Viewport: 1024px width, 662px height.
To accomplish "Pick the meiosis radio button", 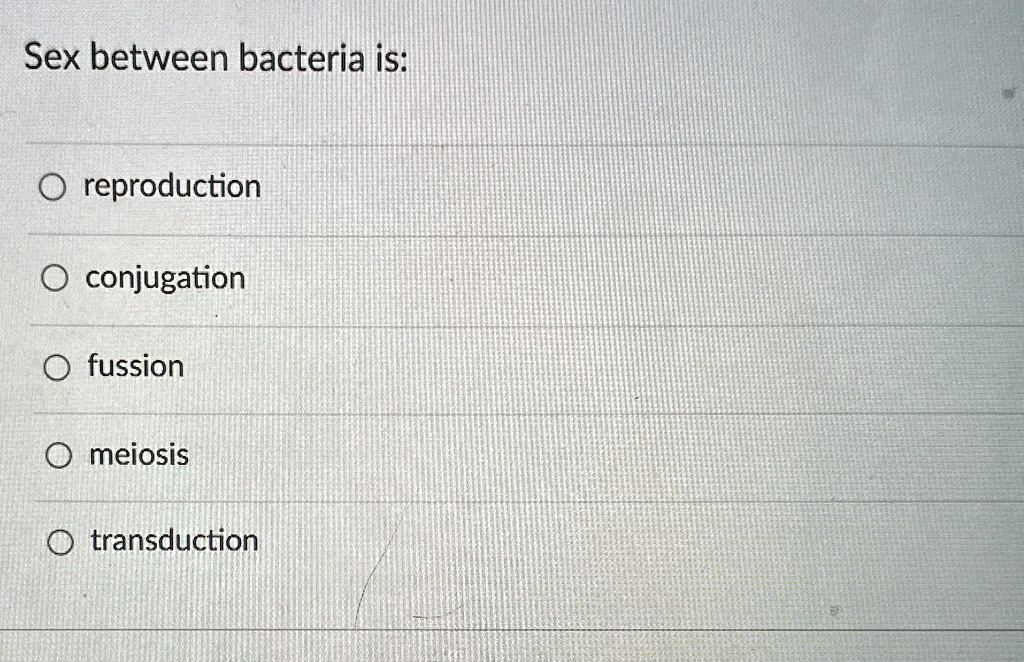I will pyautogui.click(x=59, y=456).
